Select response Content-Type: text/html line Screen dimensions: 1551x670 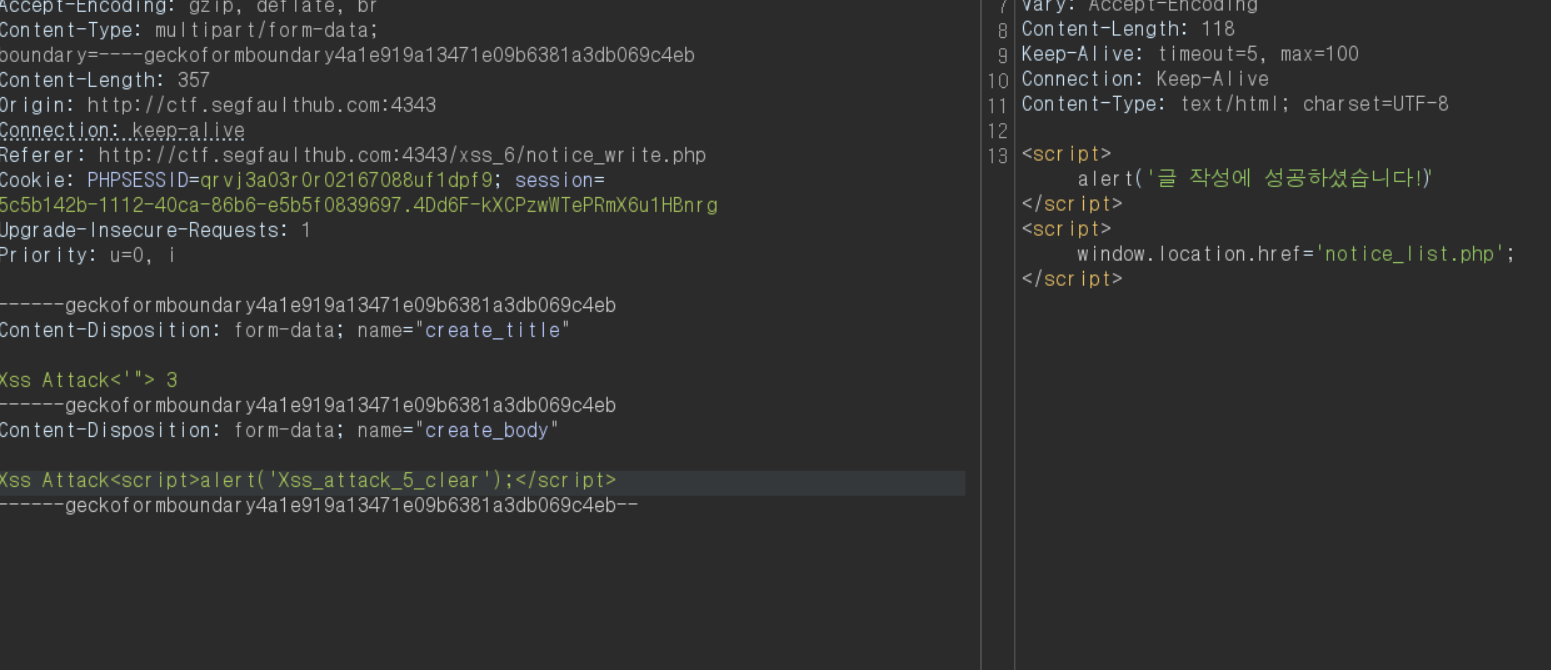tap(1235, 104)
